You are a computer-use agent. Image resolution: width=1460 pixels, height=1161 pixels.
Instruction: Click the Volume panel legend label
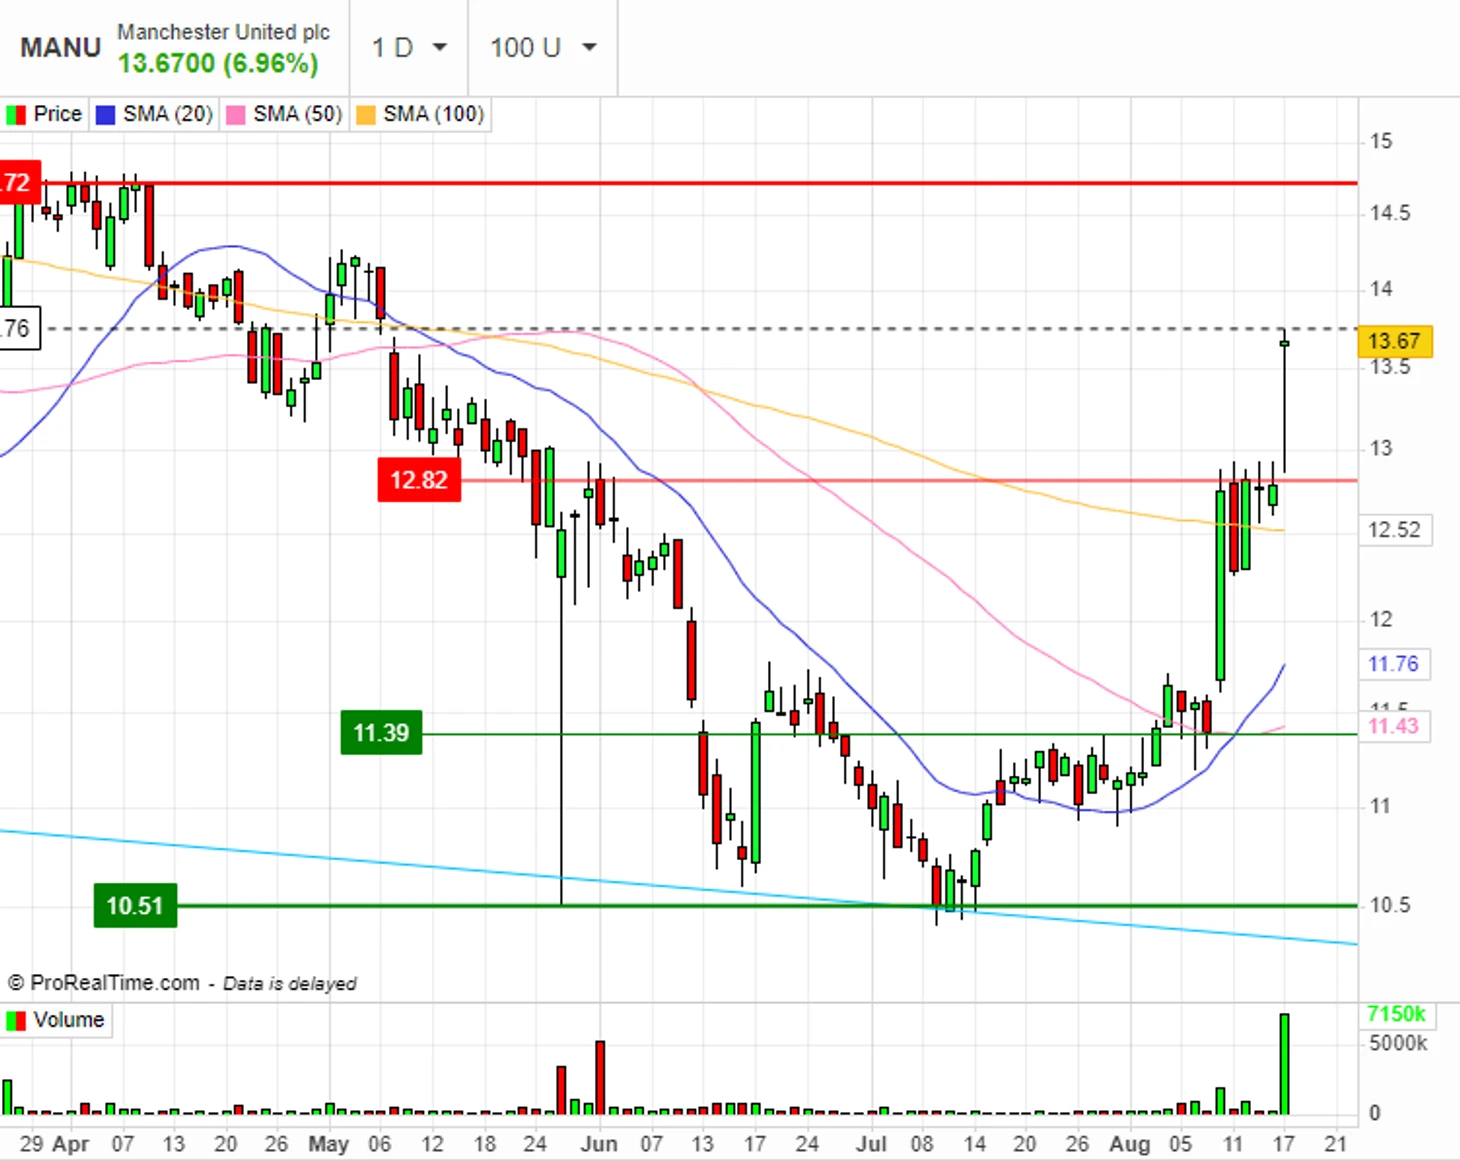69,1020
